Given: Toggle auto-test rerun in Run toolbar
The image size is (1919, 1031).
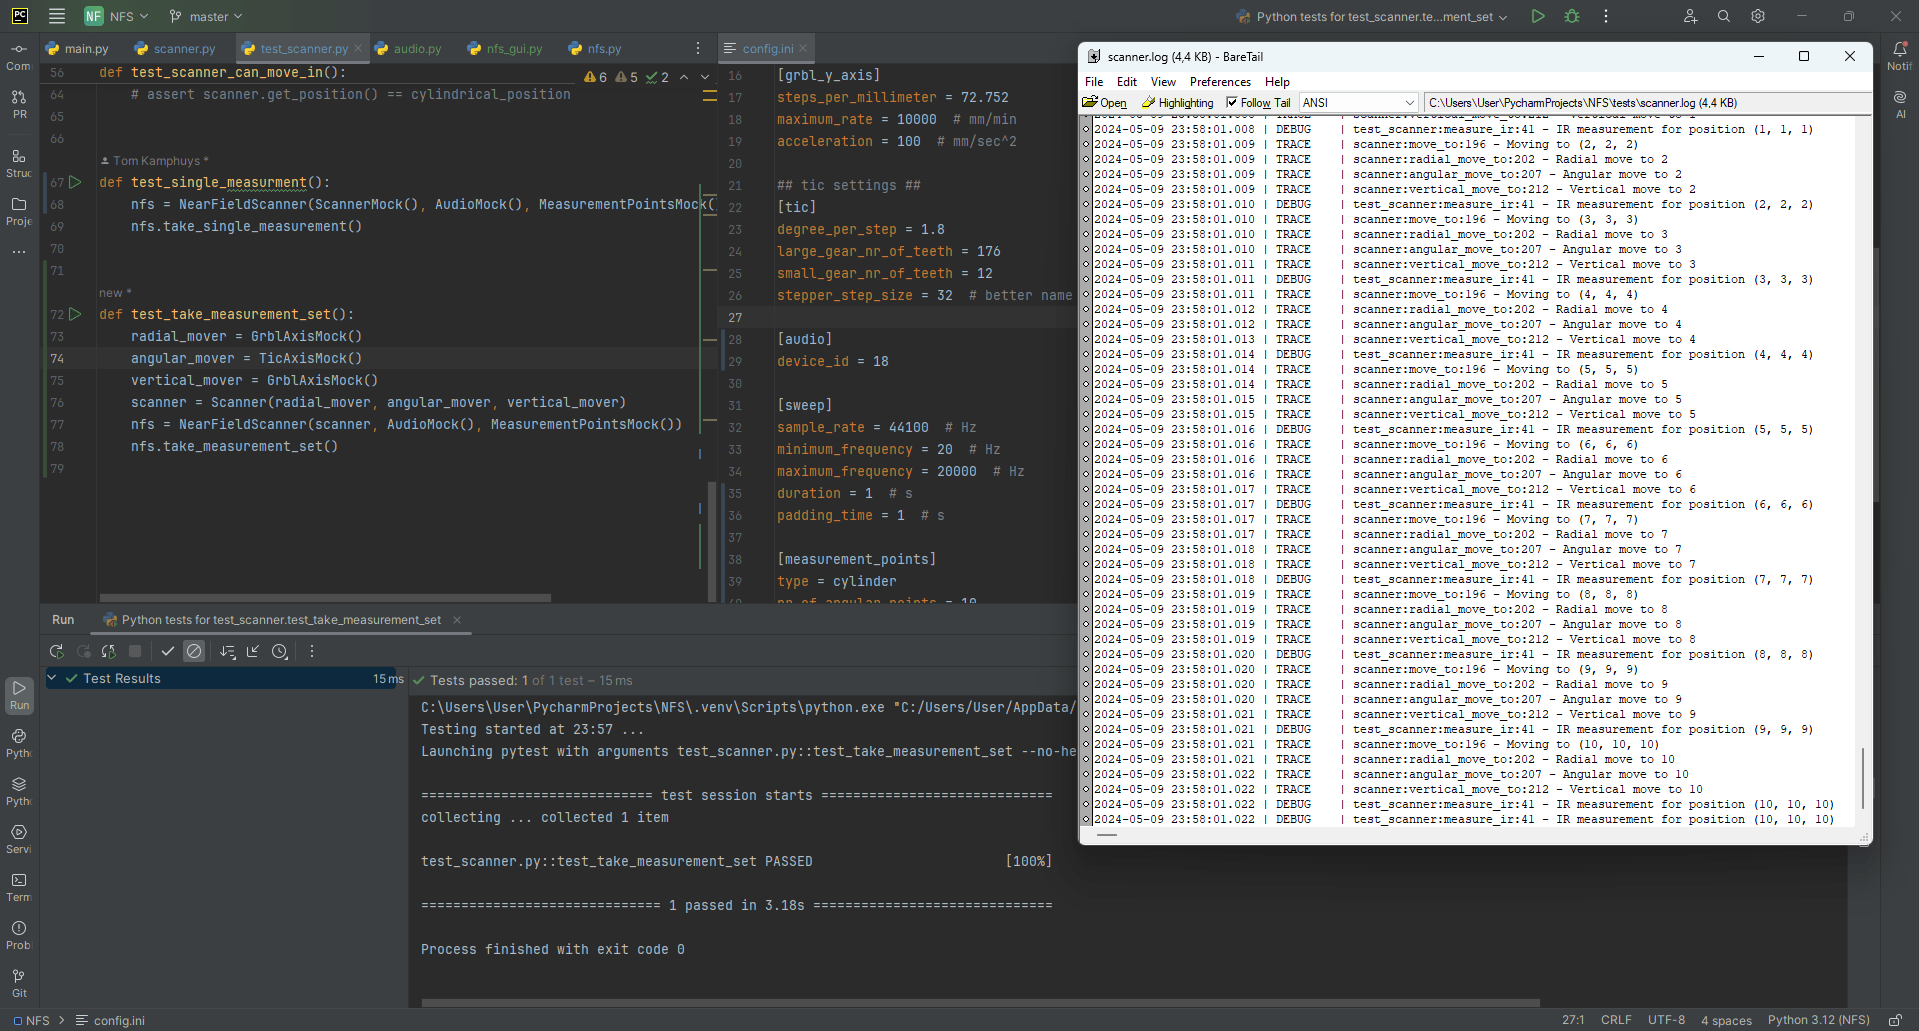Looking at the screenshot, I should tap(109, 651).
